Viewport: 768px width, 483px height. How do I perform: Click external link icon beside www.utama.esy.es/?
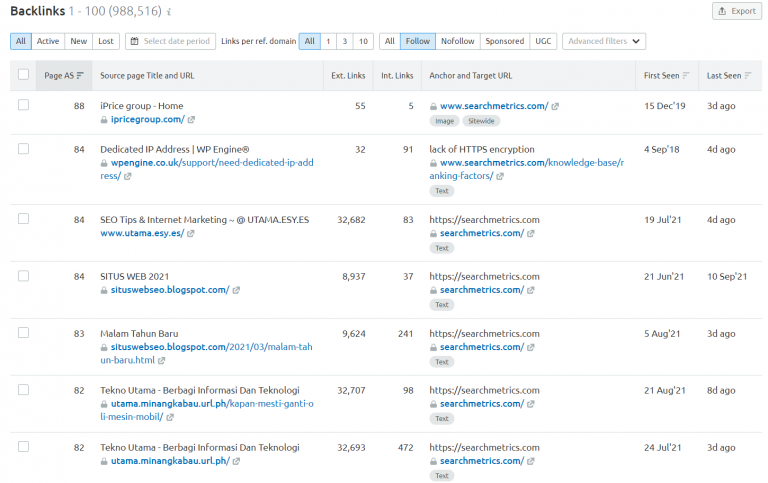click(191, 234)
